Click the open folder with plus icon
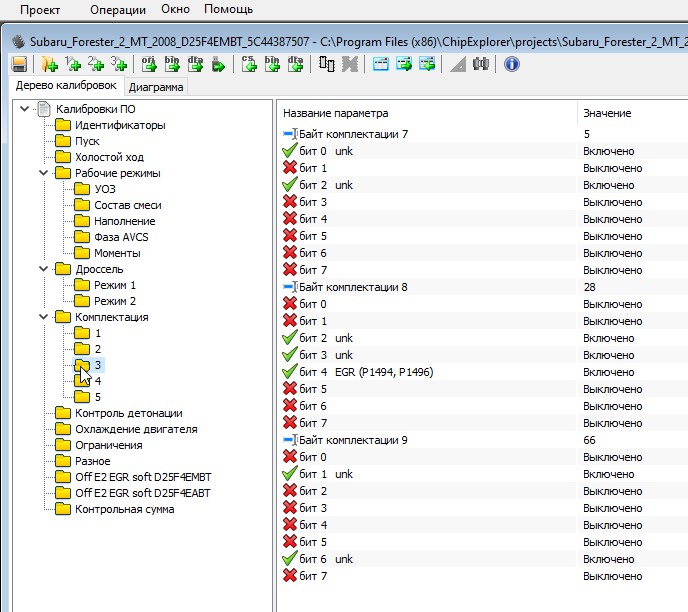The width and height of the screenshot is (688, 612). (50, 64)
